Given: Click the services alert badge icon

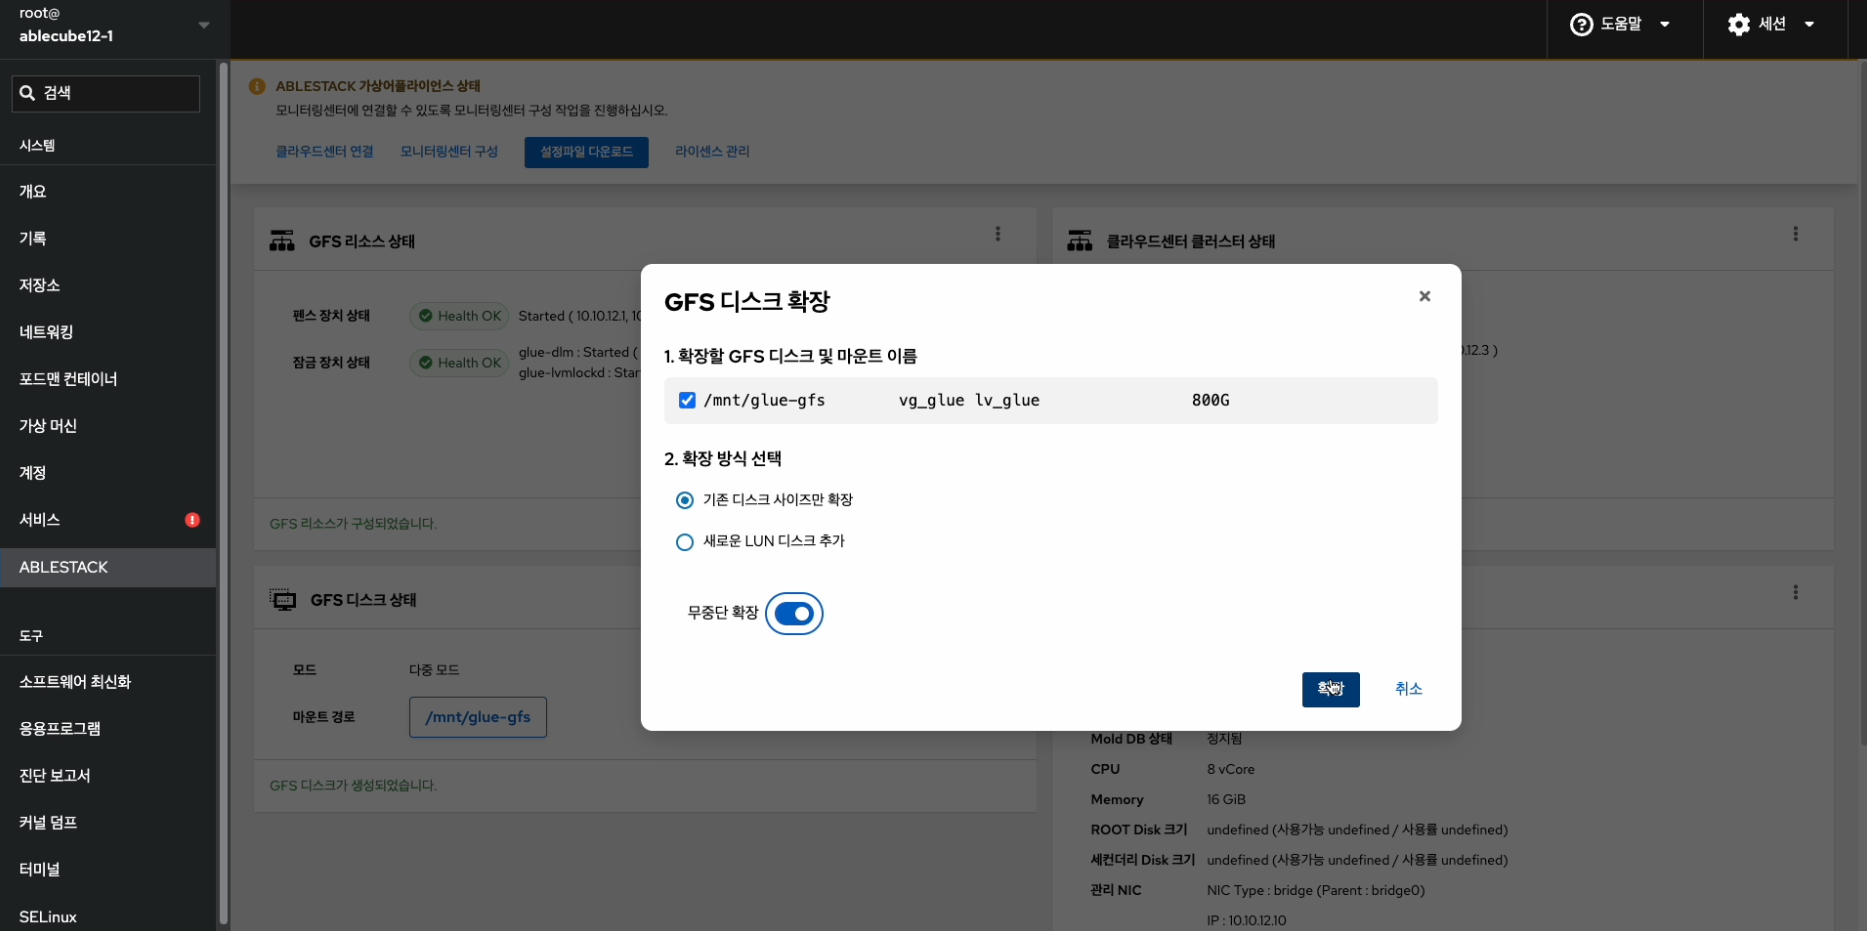Looking at the screenshot, I should (x=192, y=520).
